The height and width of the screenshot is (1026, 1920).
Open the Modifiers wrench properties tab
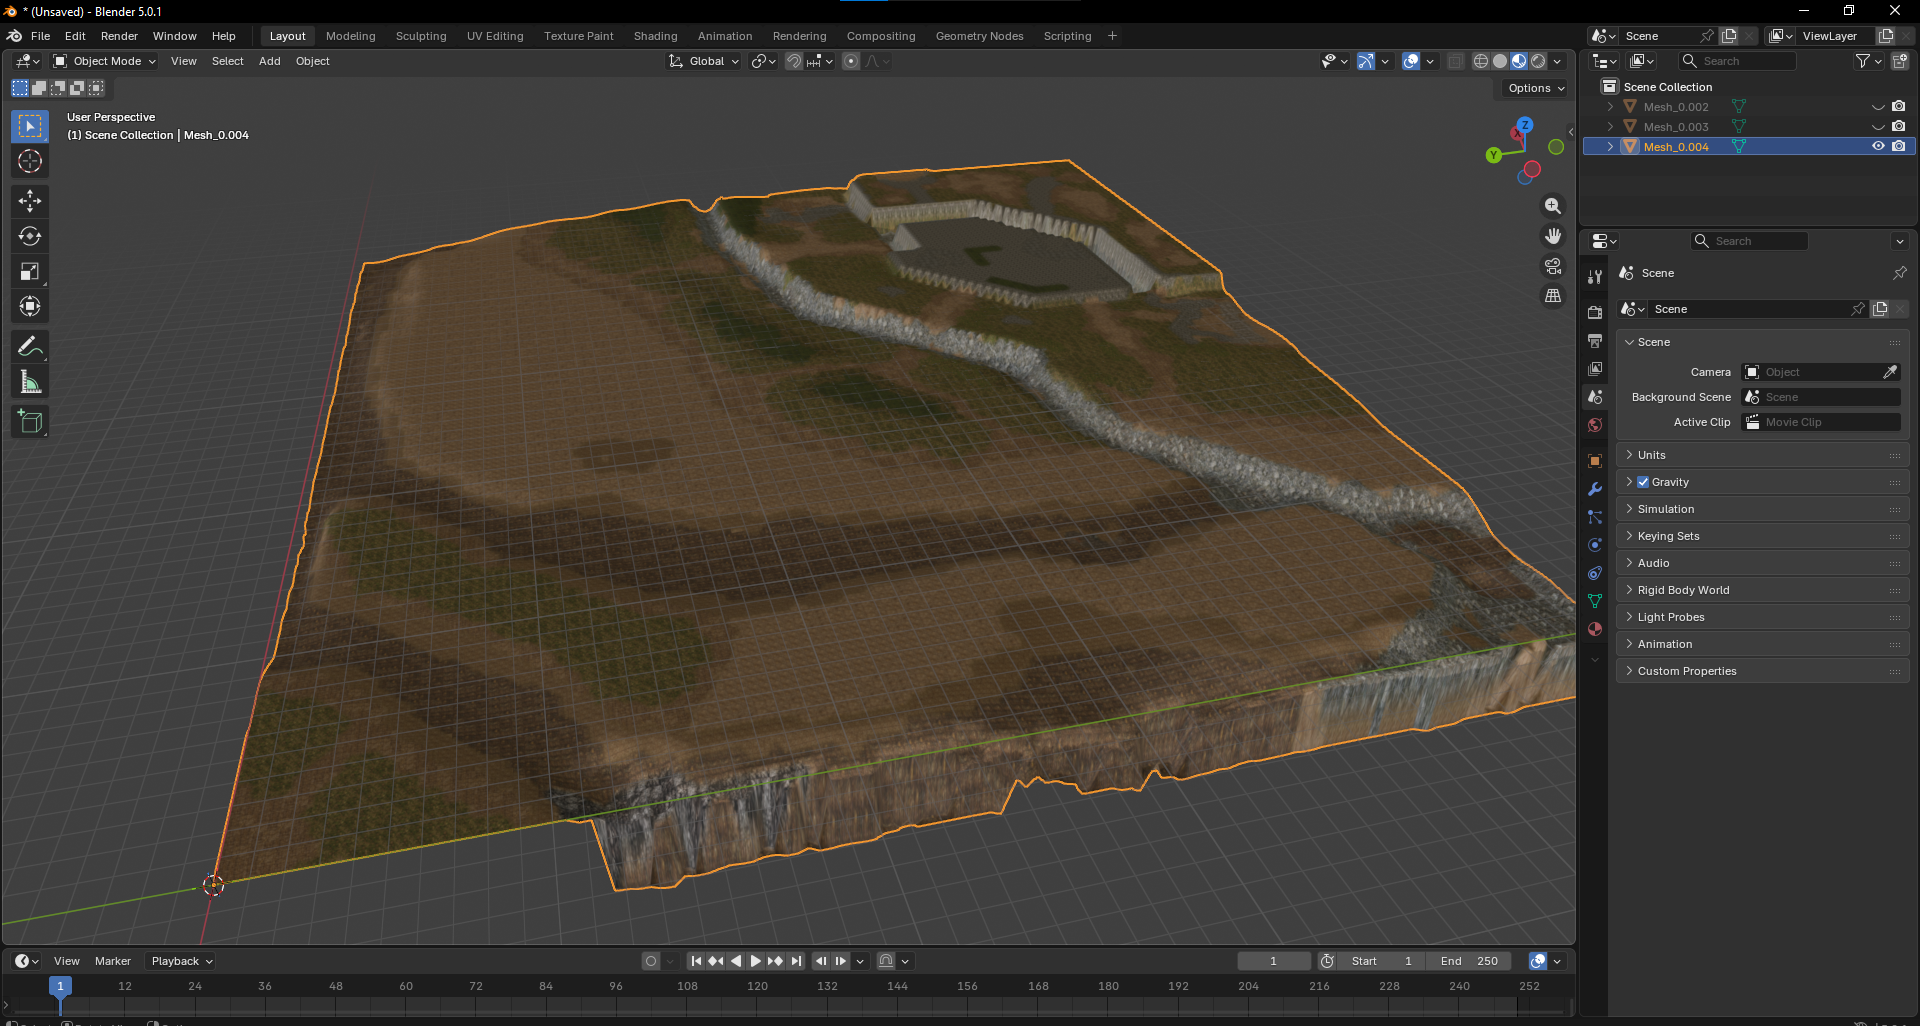click(1595, 489)
